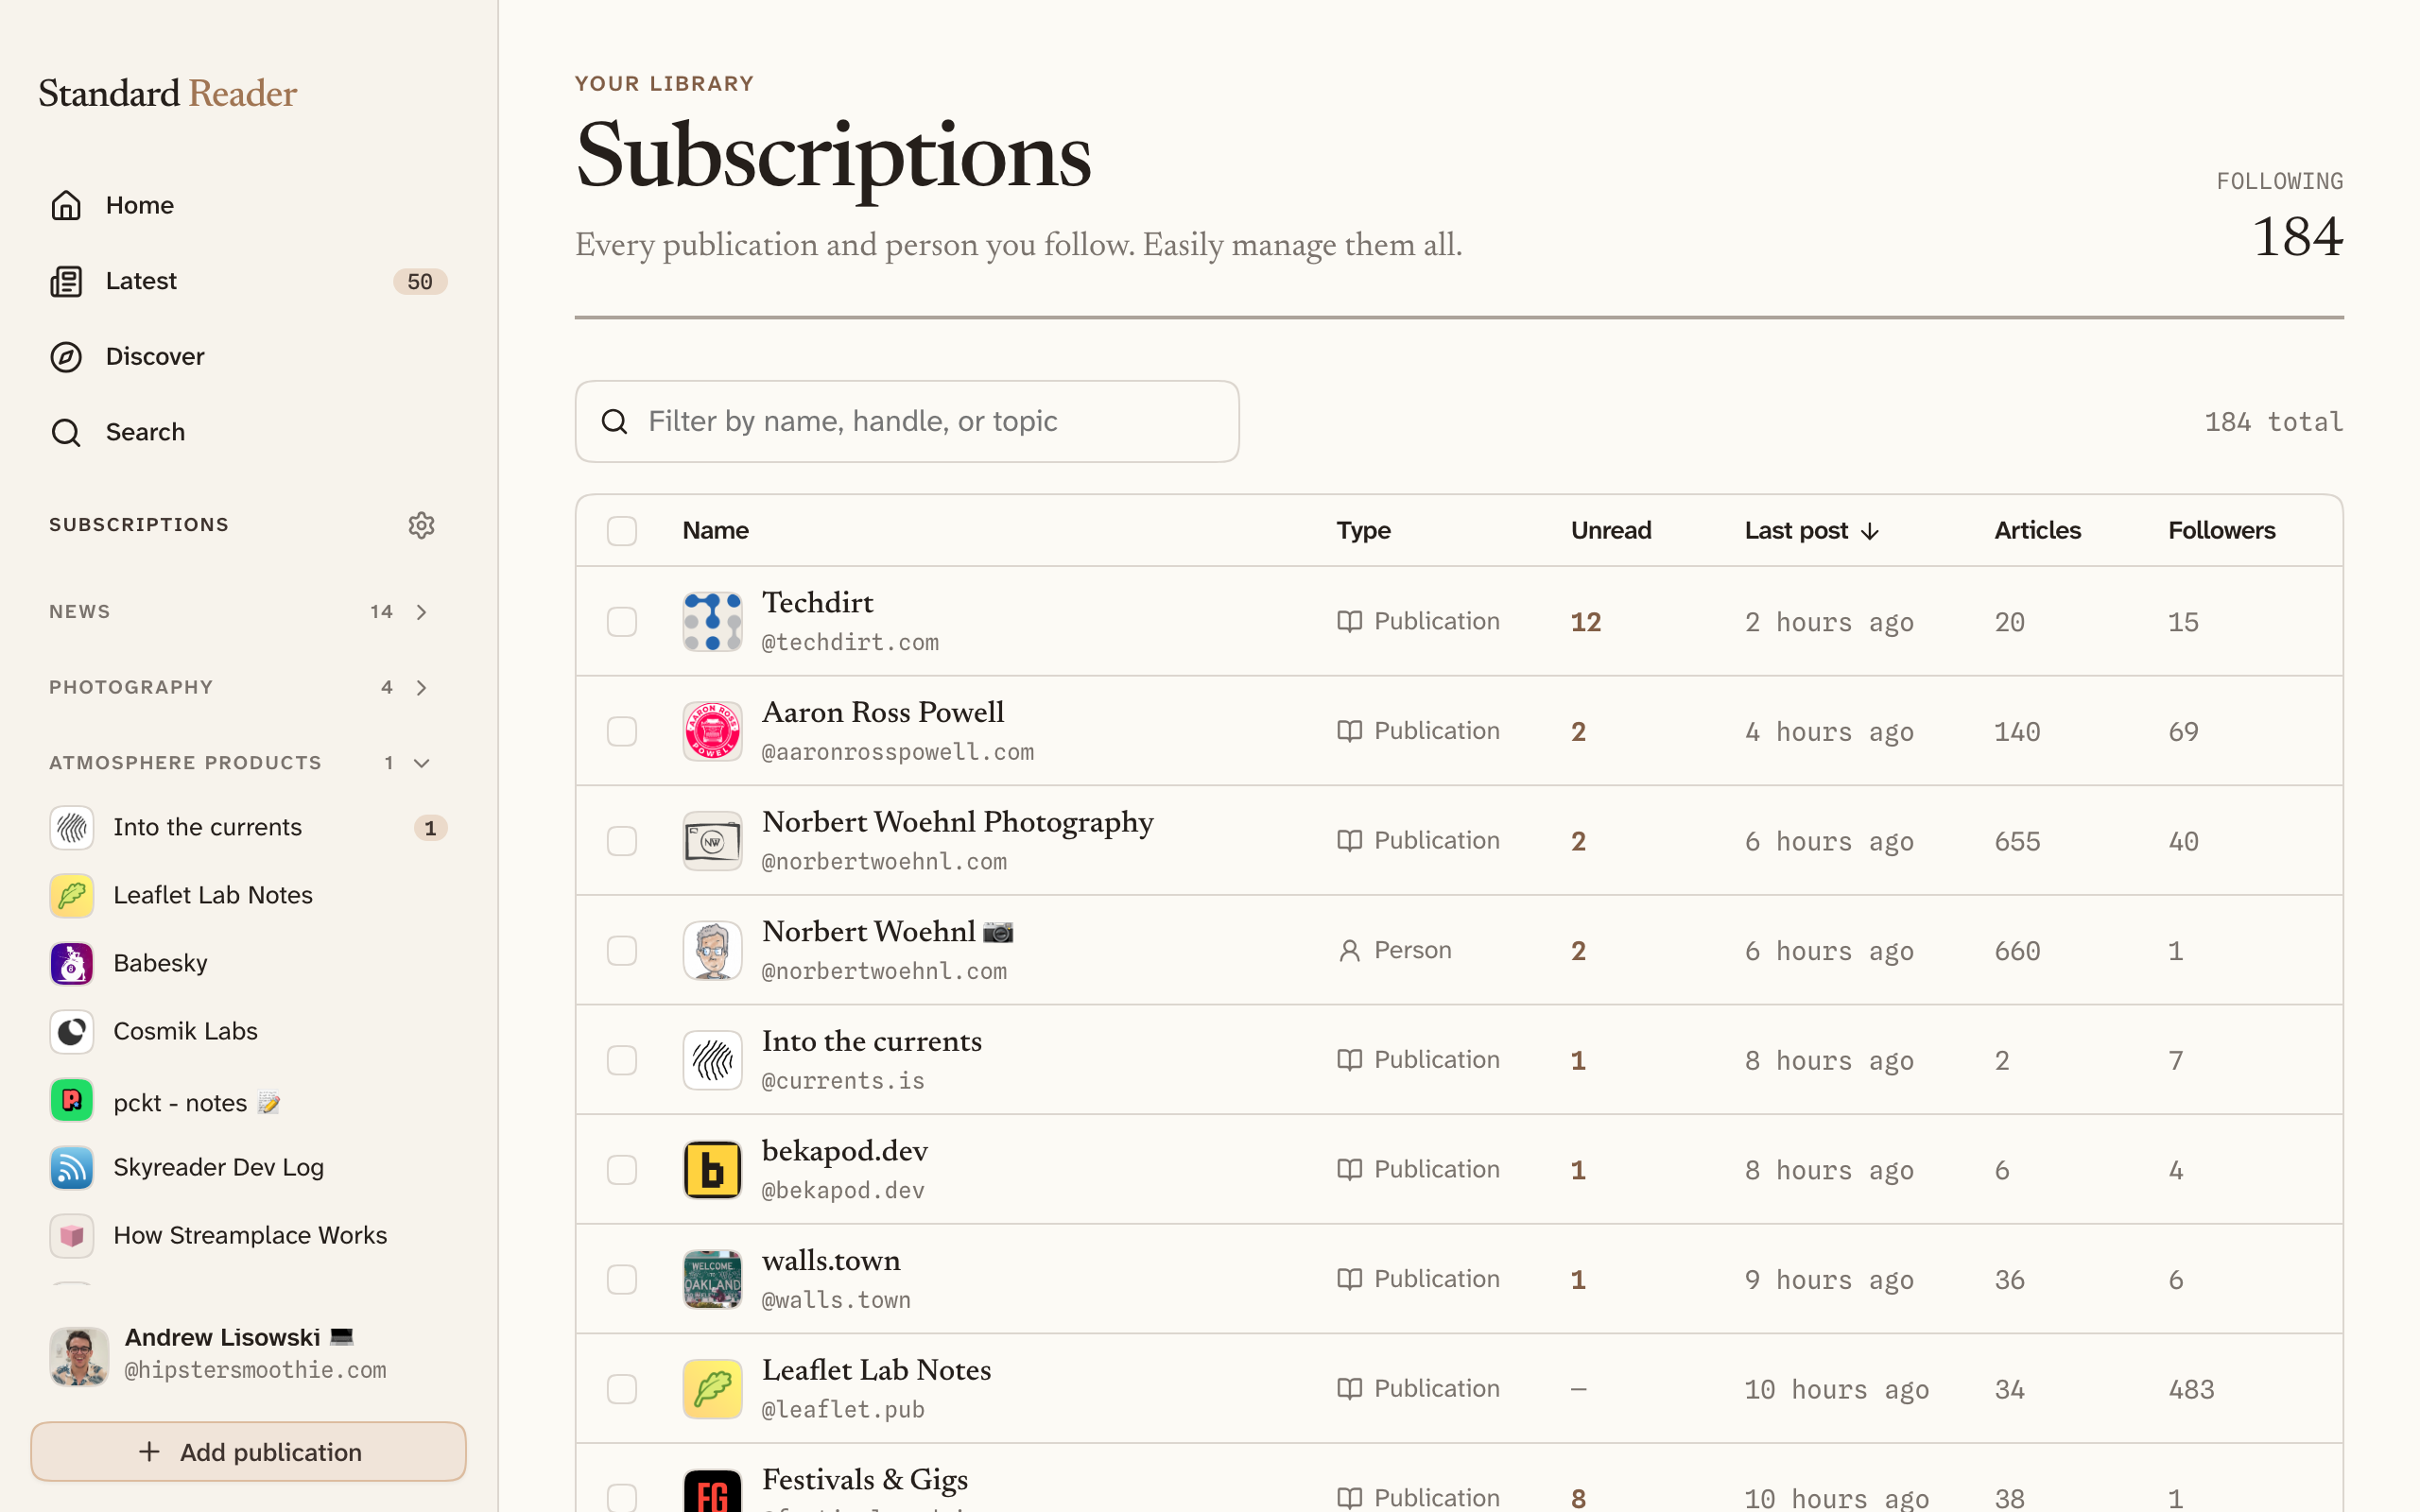Click Andrew Lisowski's profile photo
2420x1512 pixels.
(79, 1356)
